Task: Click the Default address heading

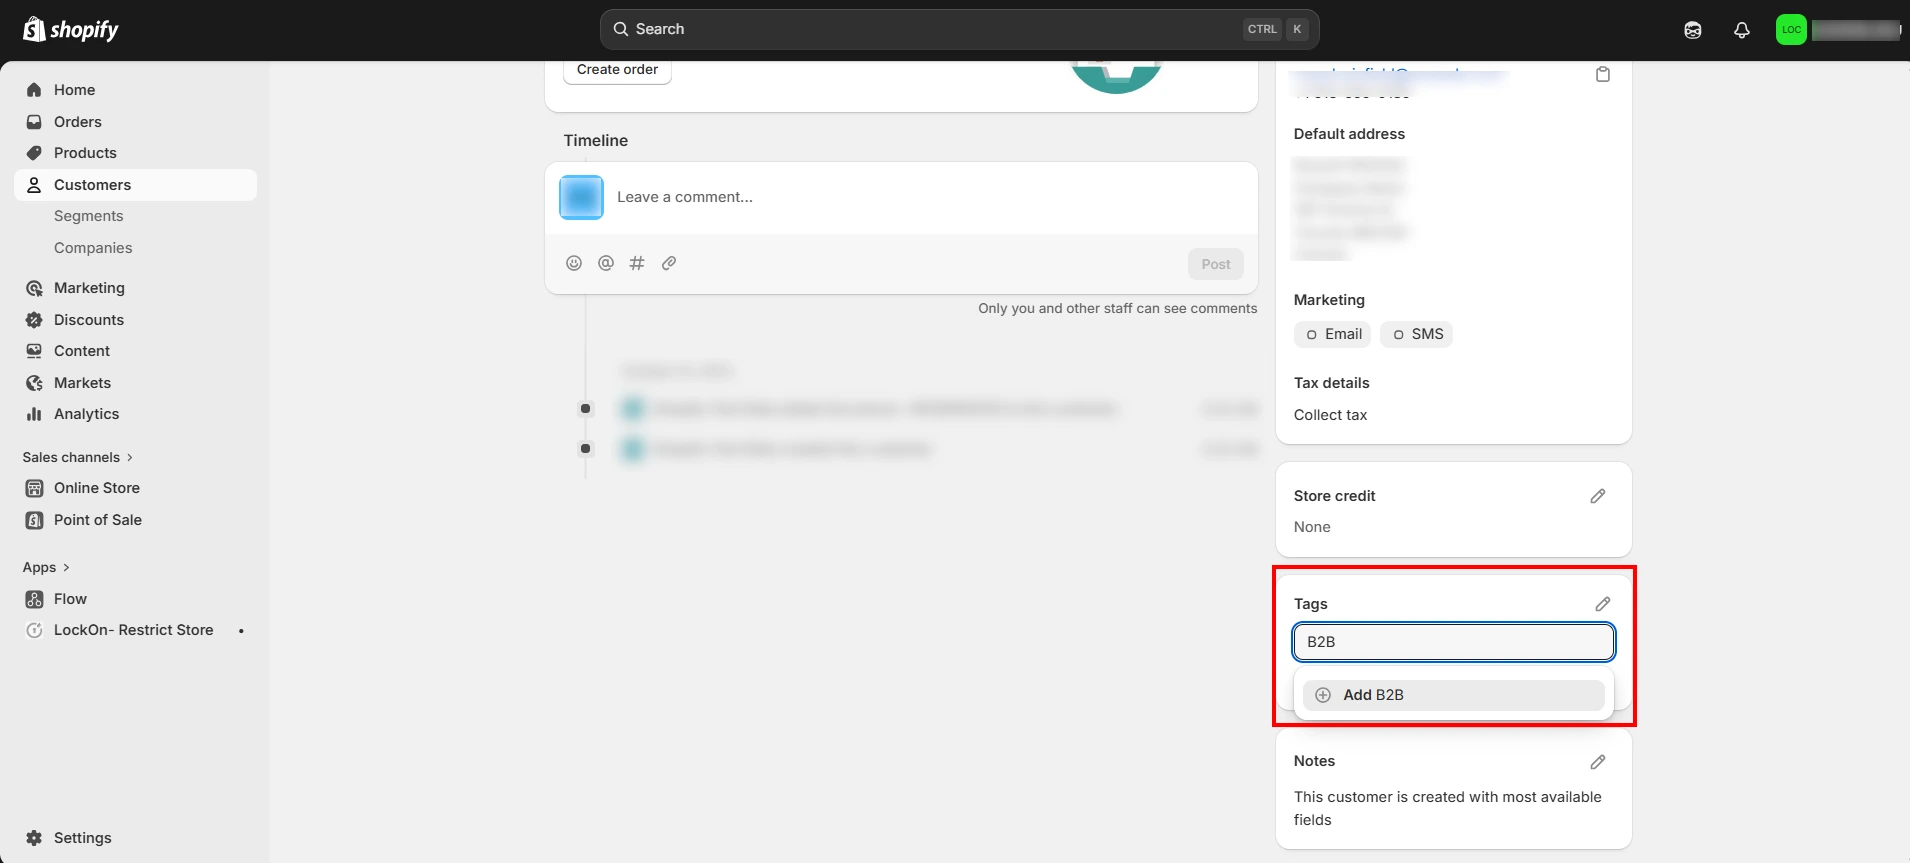Action: tap(1349, 134)
